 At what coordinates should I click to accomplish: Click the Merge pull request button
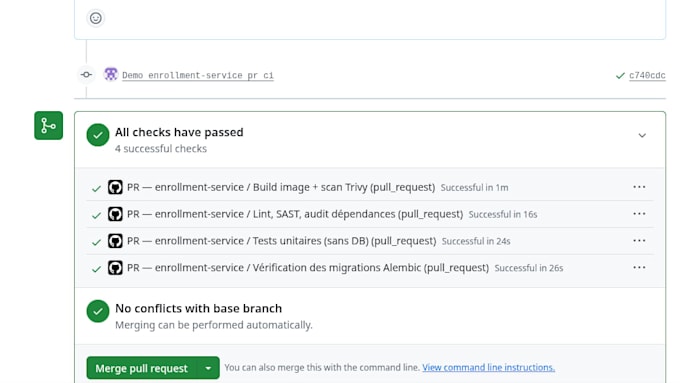point(141,368)
